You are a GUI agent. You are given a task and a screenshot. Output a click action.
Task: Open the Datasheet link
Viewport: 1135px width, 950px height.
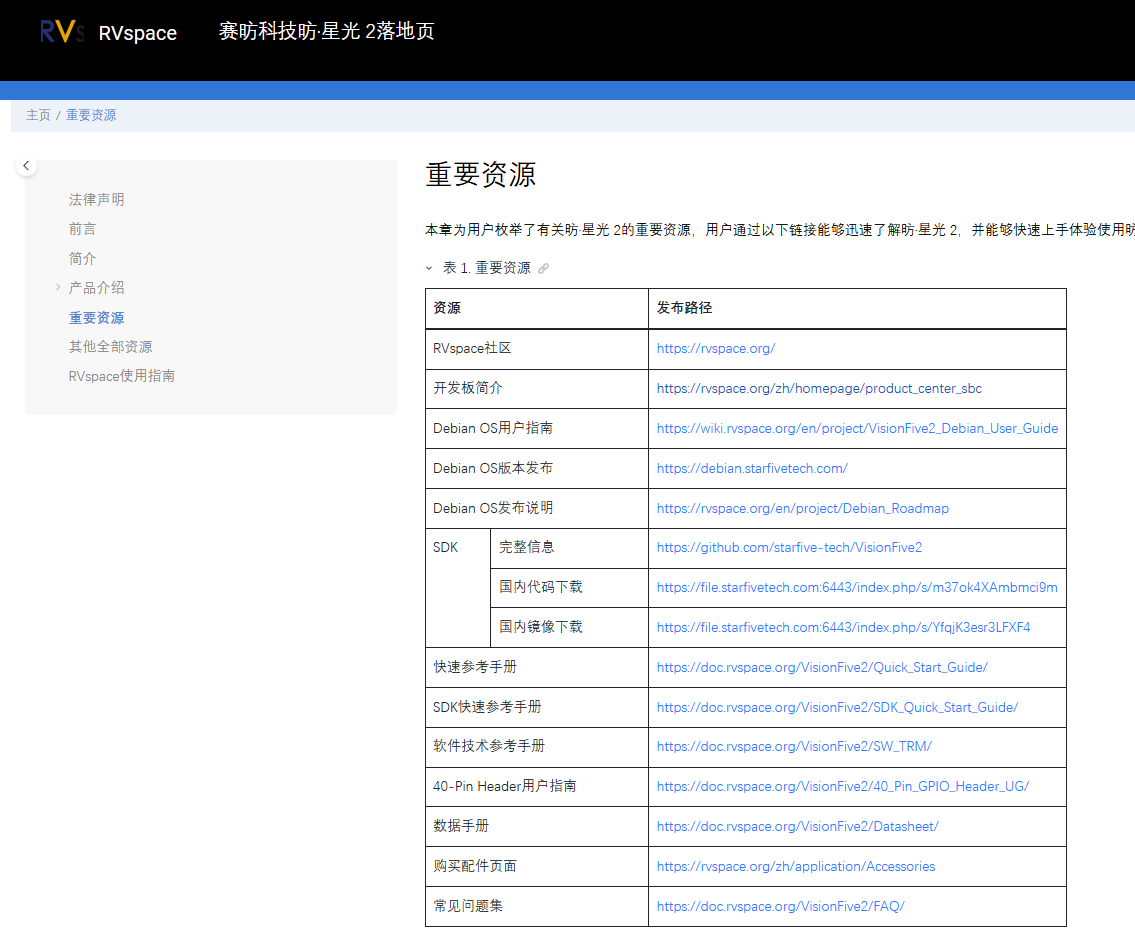pos(798,826)
